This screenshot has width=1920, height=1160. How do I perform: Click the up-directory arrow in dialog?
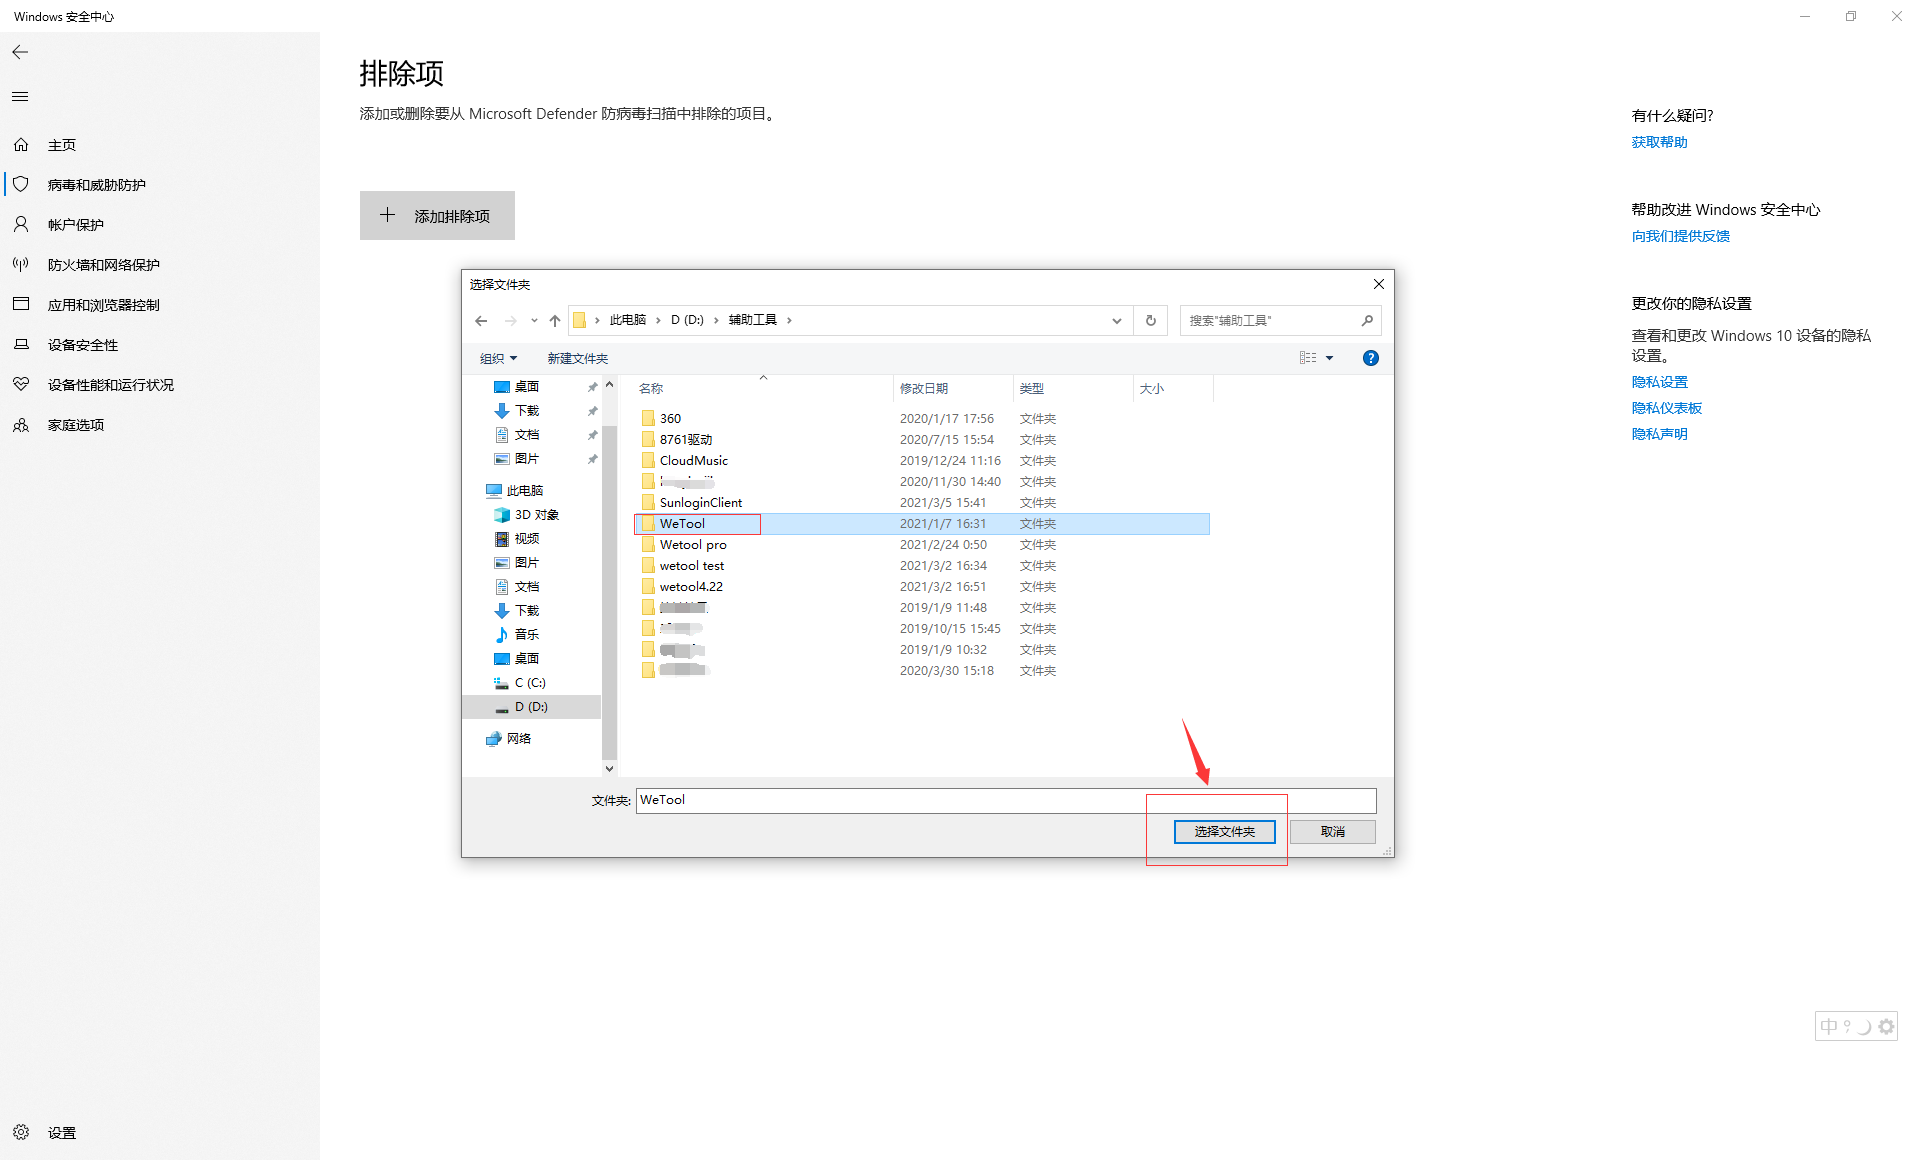coord(555,321)
